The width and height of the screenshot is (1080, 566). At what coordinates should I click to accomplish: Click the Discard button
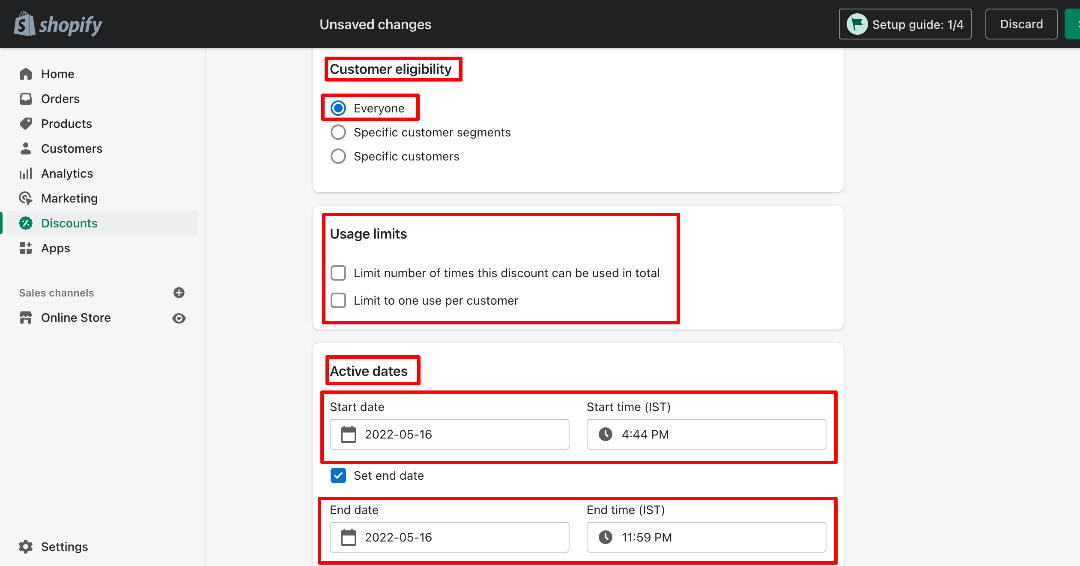coord(1021,24)
